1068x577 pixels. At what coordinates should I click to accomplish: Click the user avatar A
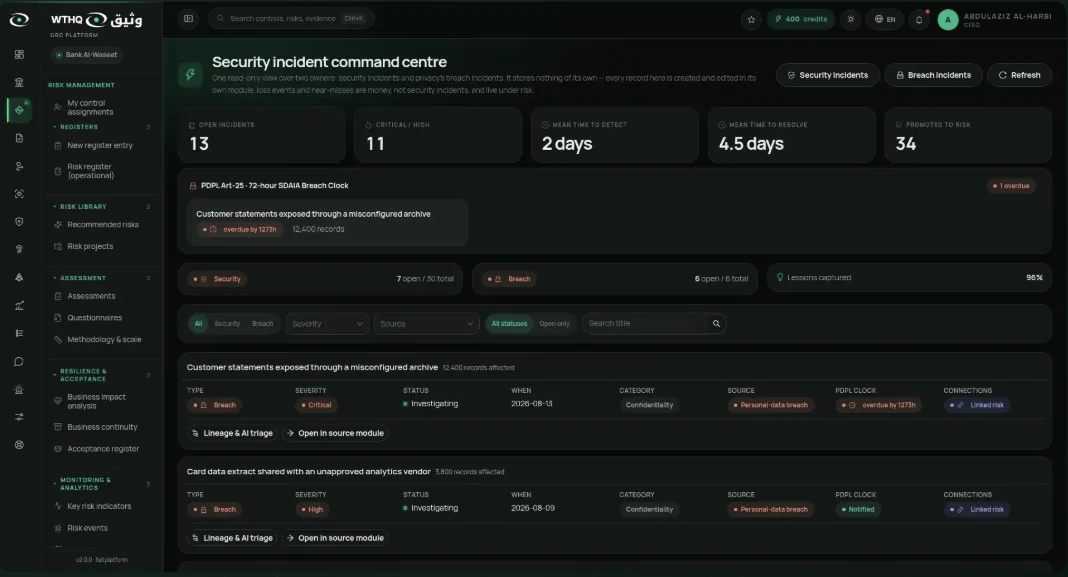click(x=947, y=20)
